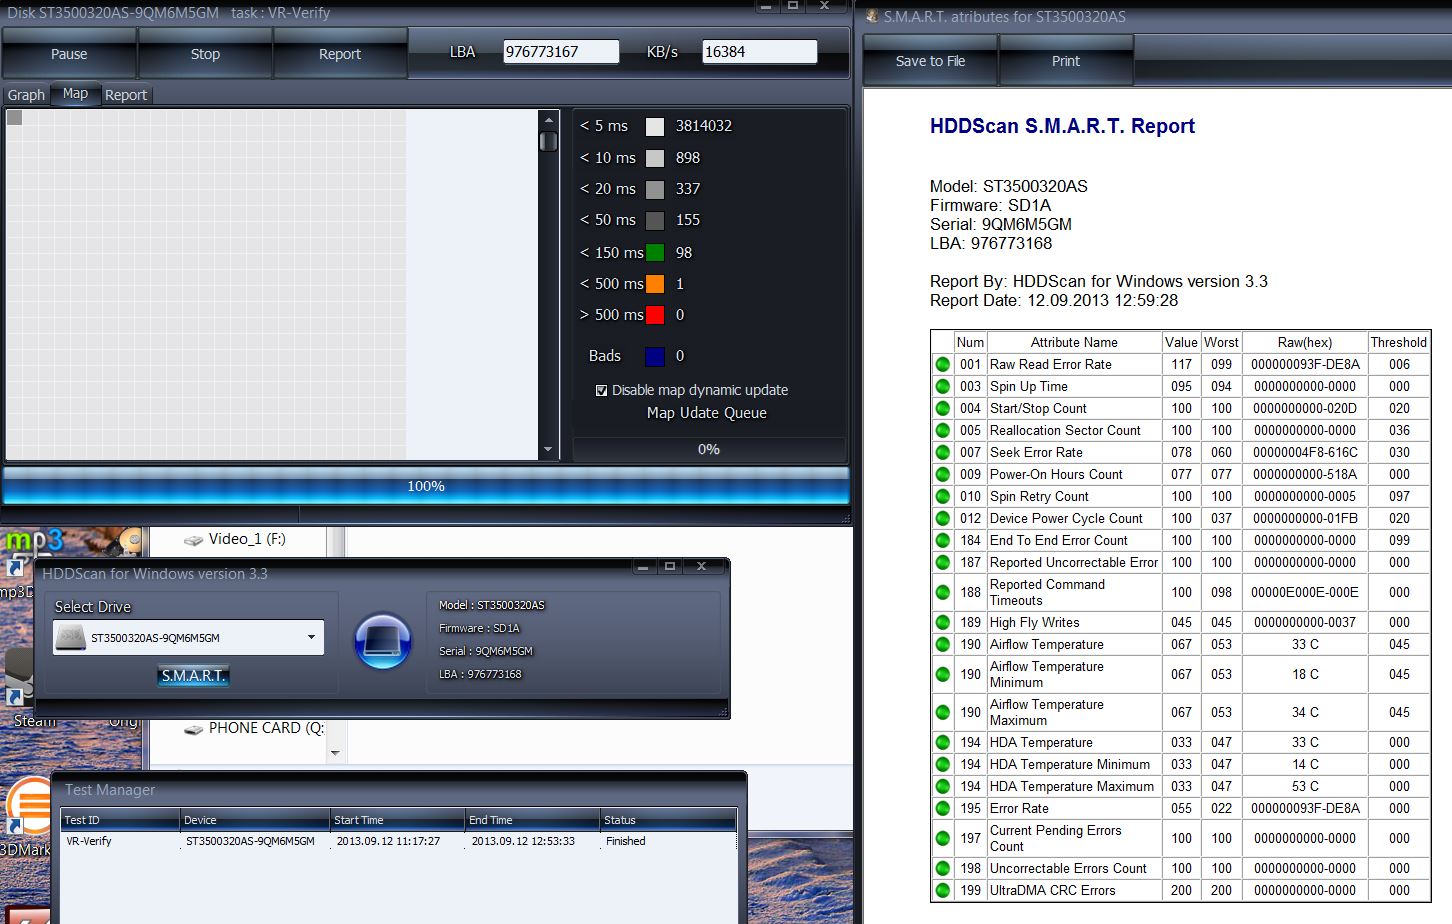Click the Video_1 (F:) drive icon
The image size is (1452, 924).
[193, 540]
